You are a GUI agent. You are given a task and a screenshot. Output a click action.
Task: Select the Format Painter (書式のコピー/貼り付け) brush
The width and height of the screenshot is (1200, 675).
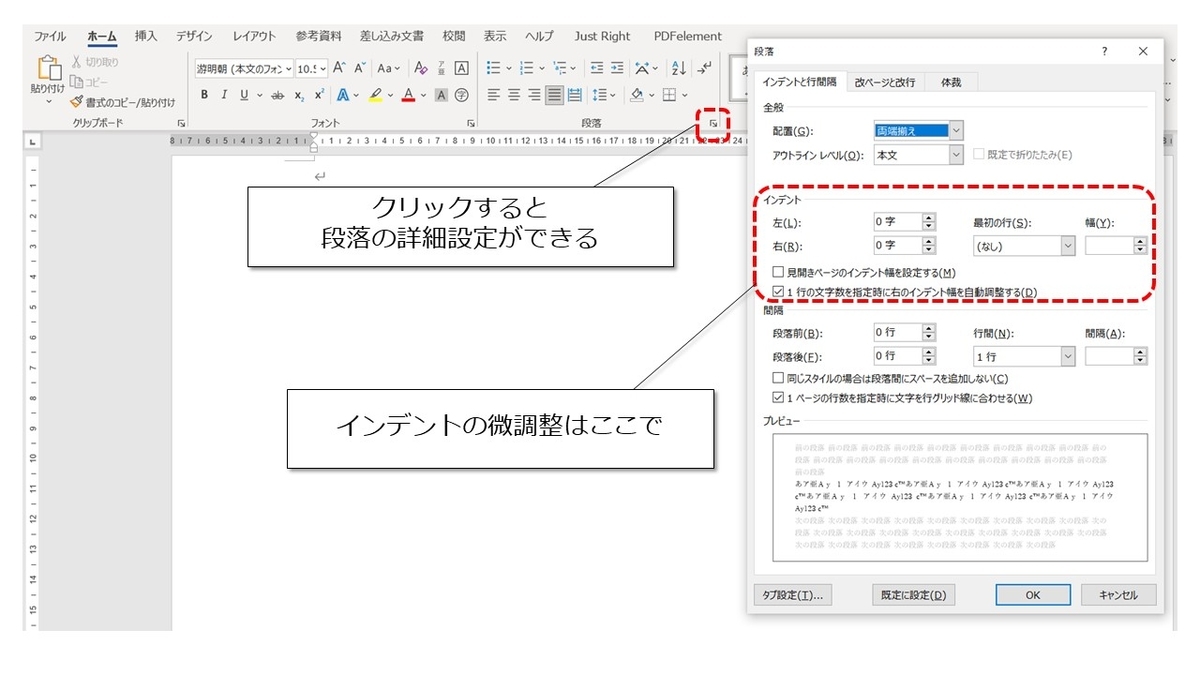click(x=76, y=101)
